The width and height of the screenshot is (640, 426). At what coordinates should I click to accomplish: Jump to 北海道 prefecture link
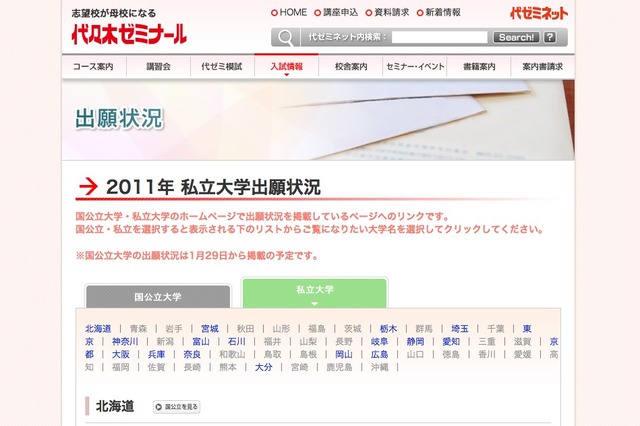click(98, 328)
